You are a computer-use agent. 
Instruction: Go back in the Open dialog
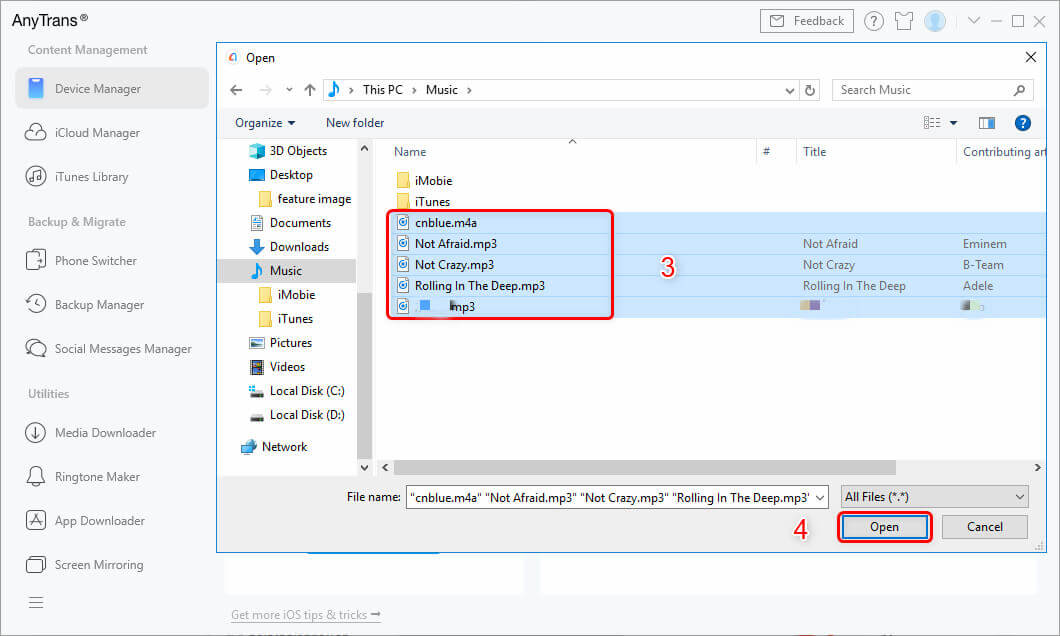click(x=236, y=90)
